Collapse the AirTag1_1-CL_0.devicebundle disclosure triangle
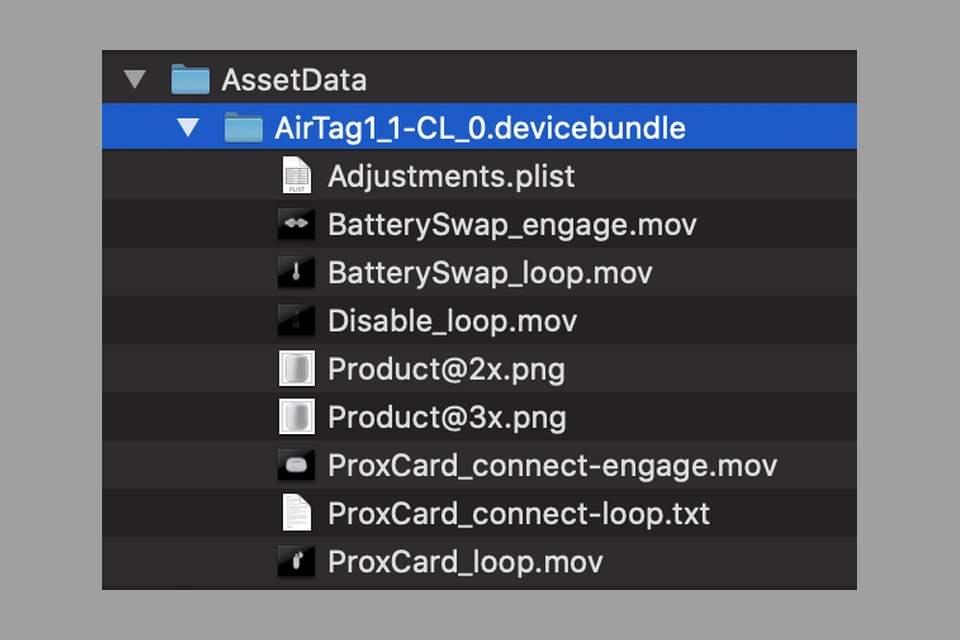 [188, 127]
